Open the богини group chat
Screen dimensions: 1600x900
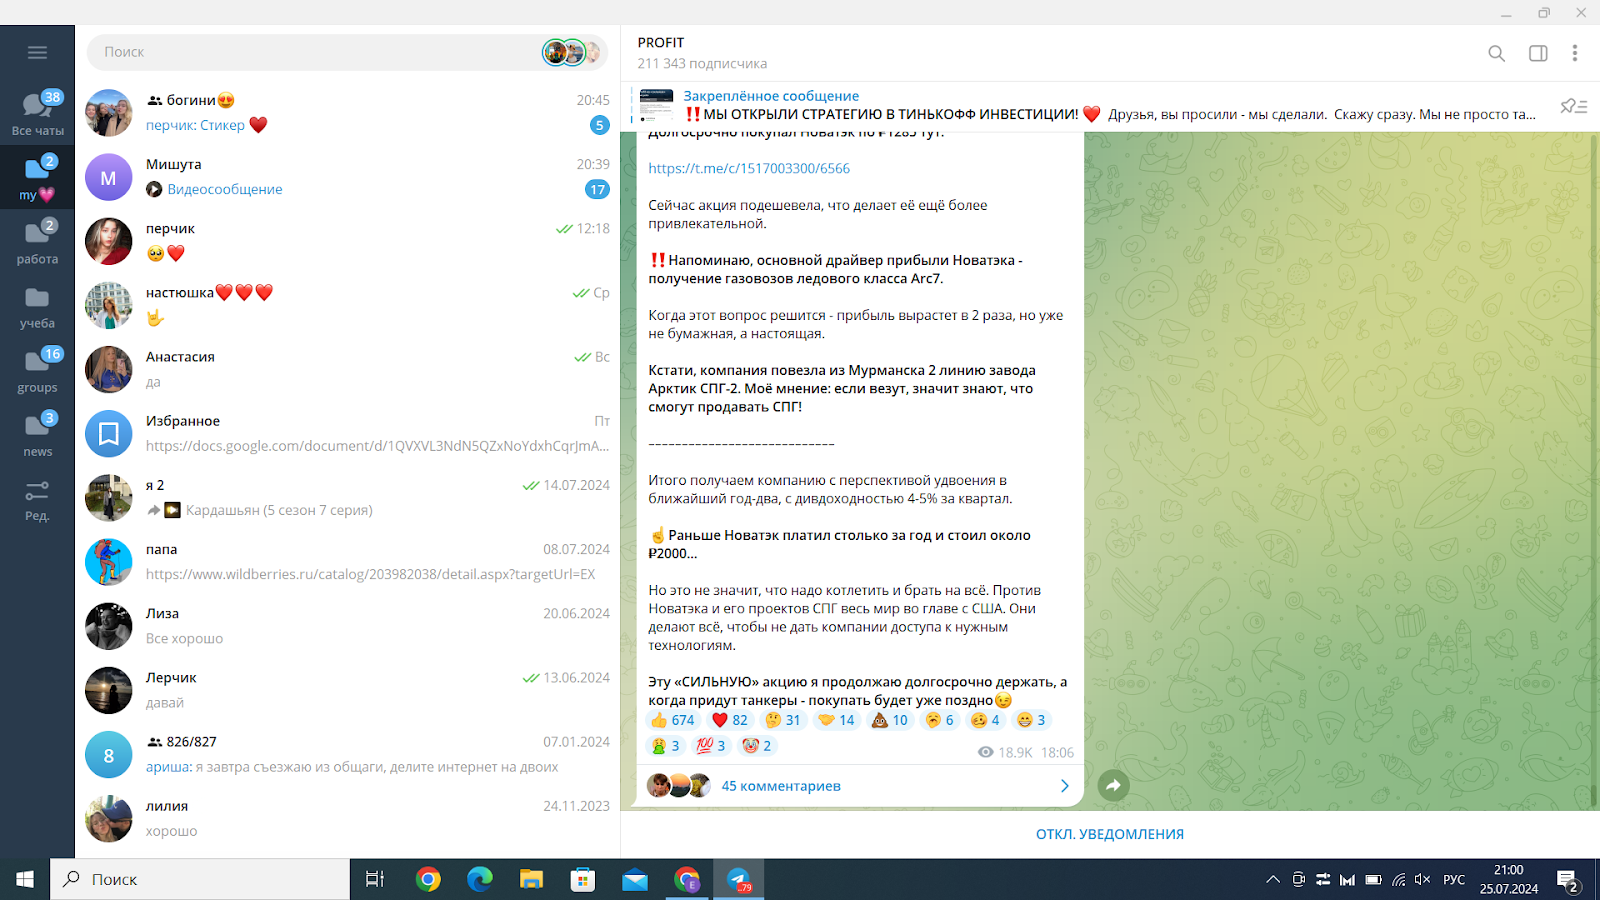348,113
